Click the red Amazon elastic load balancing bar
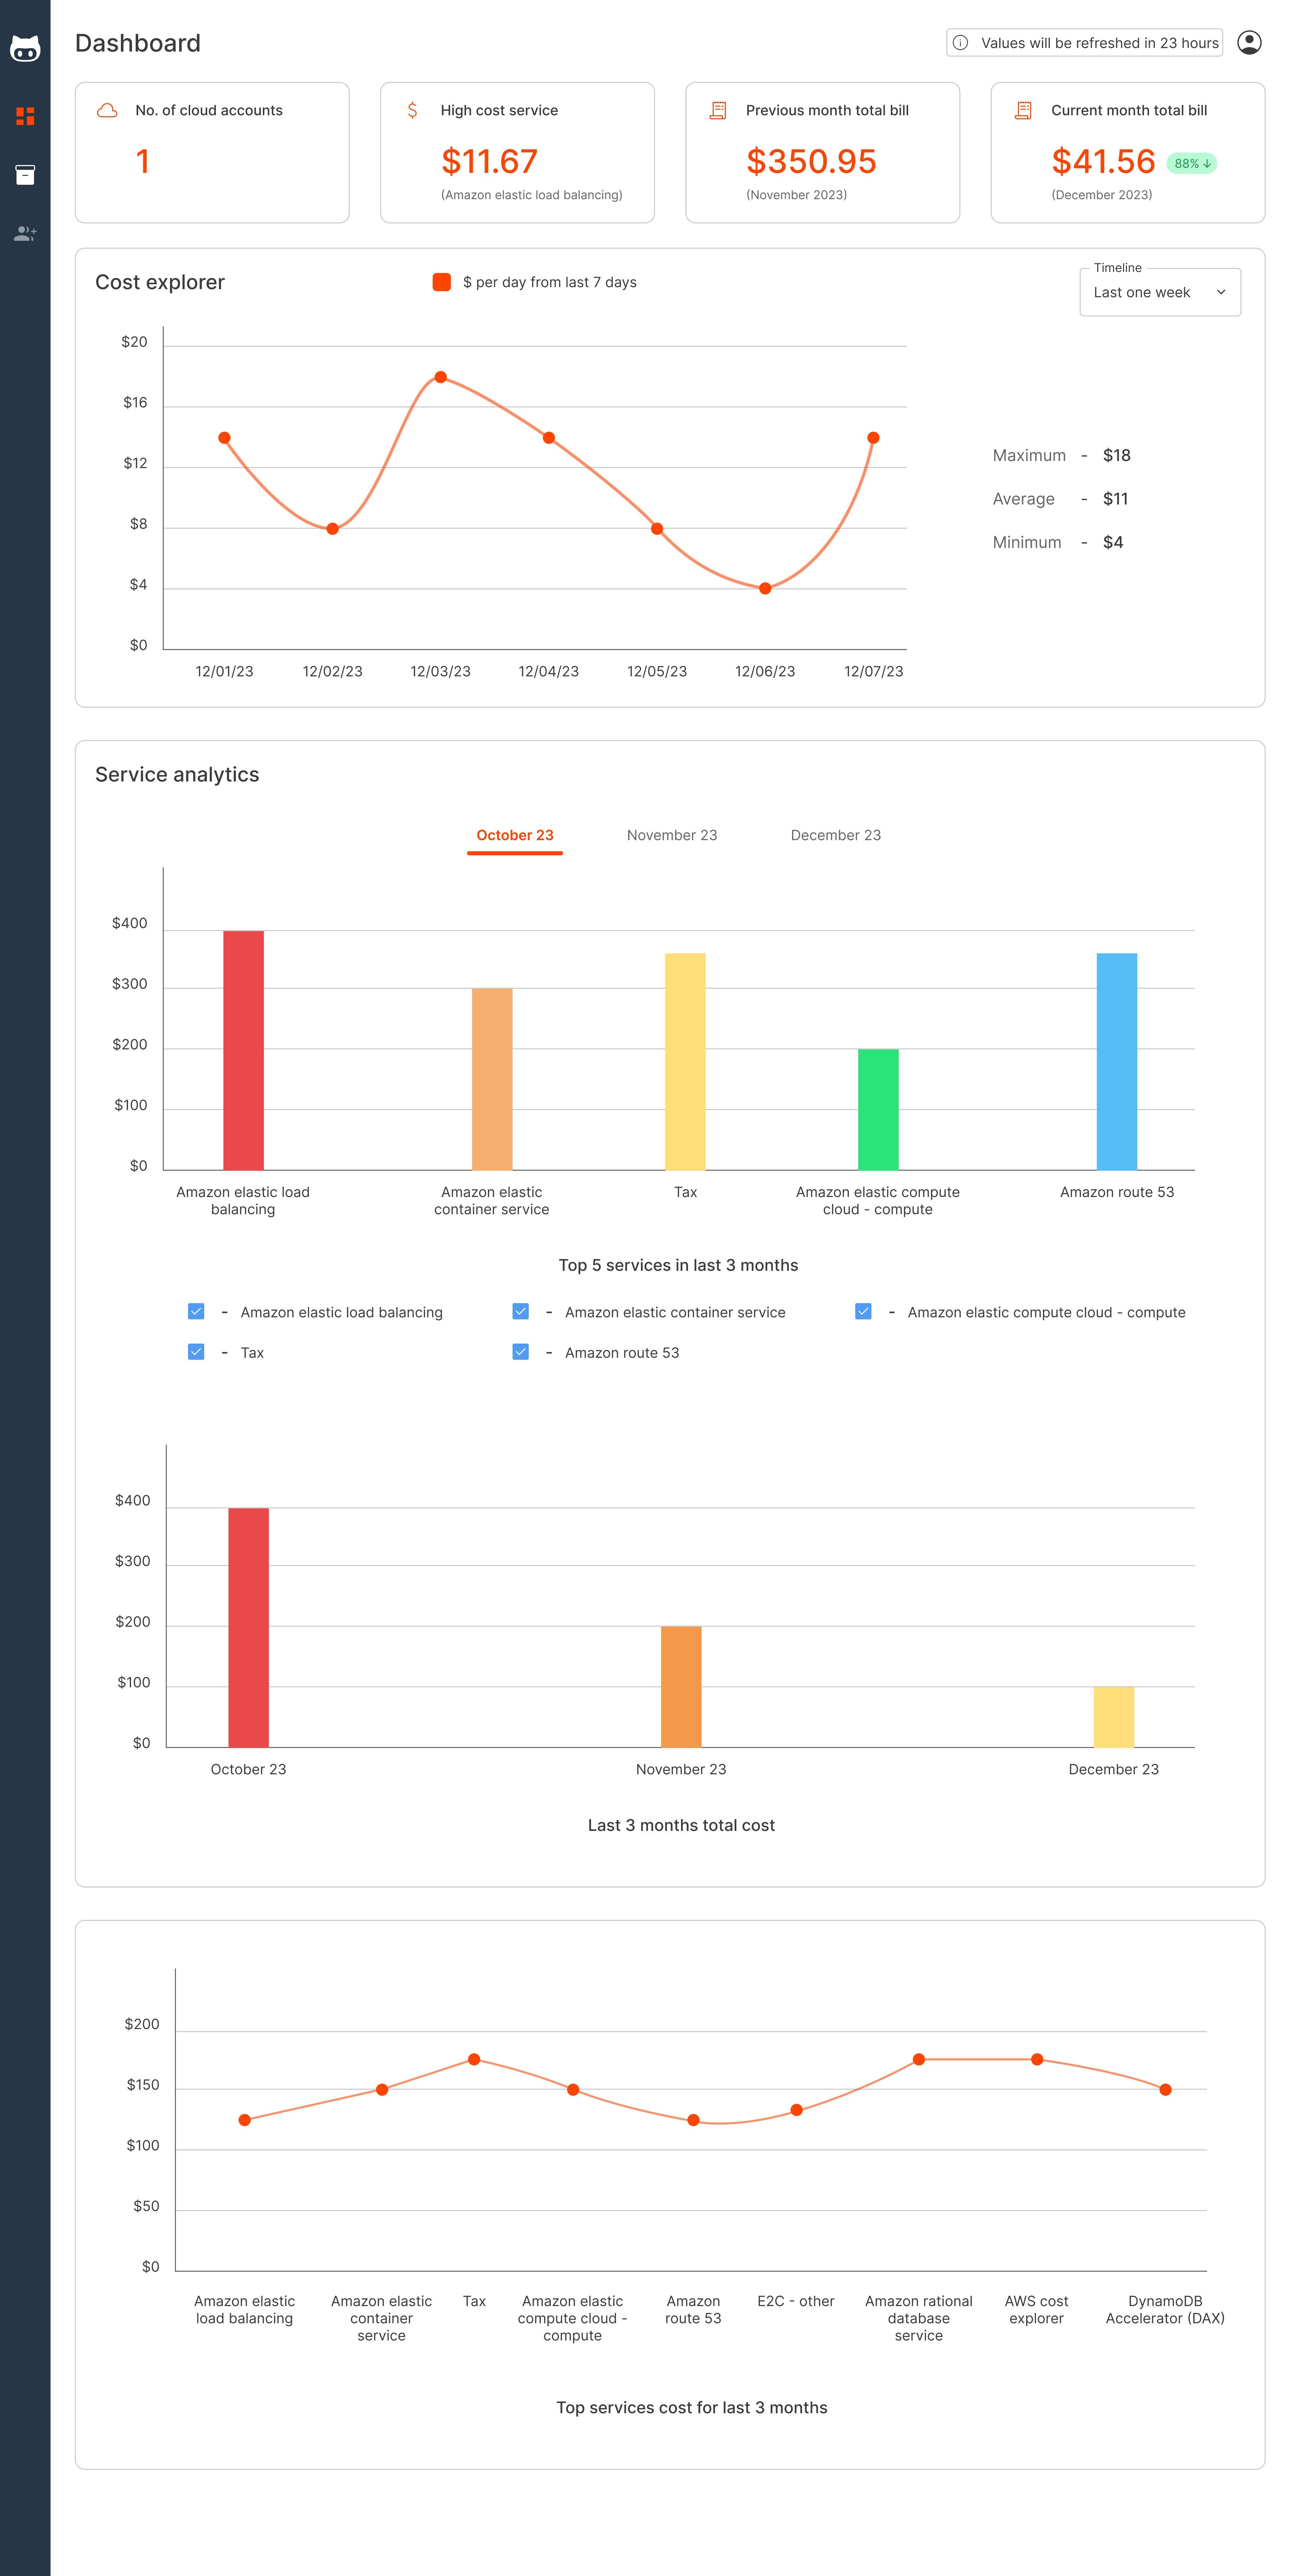1294x2576 pixels. click(243, 1050)
